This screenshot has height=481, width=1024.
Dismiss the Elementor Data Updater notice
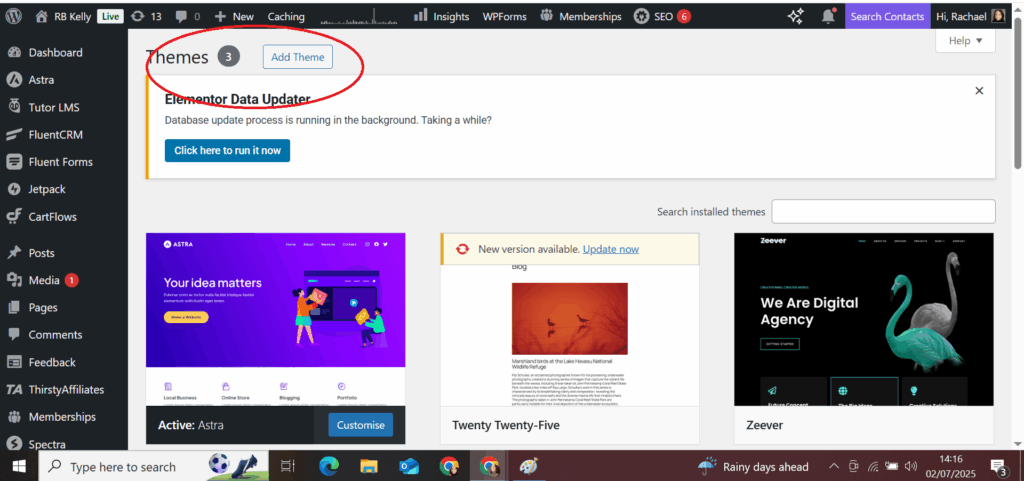tap(979, 91)
